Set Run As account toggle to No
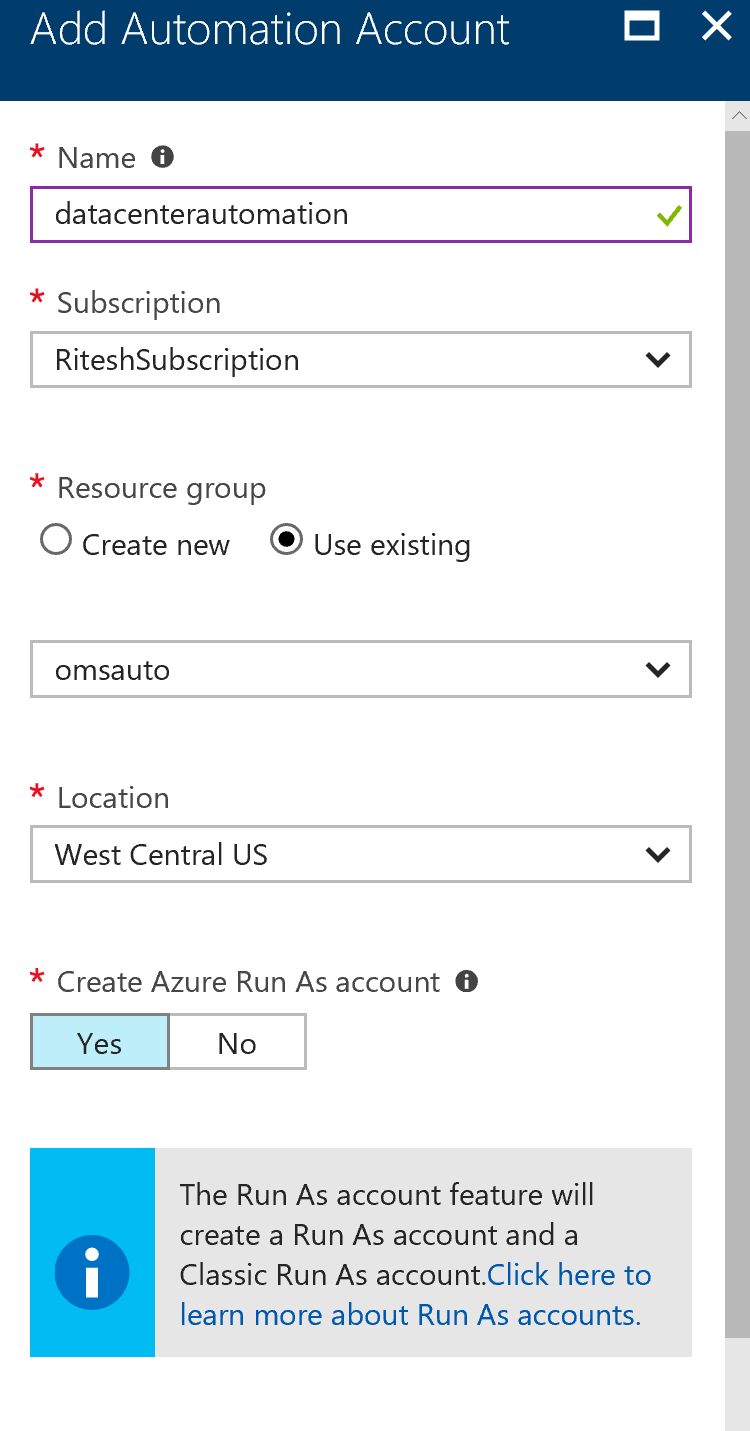Viewport: 750px width, 1431px height. point(237,1043)
